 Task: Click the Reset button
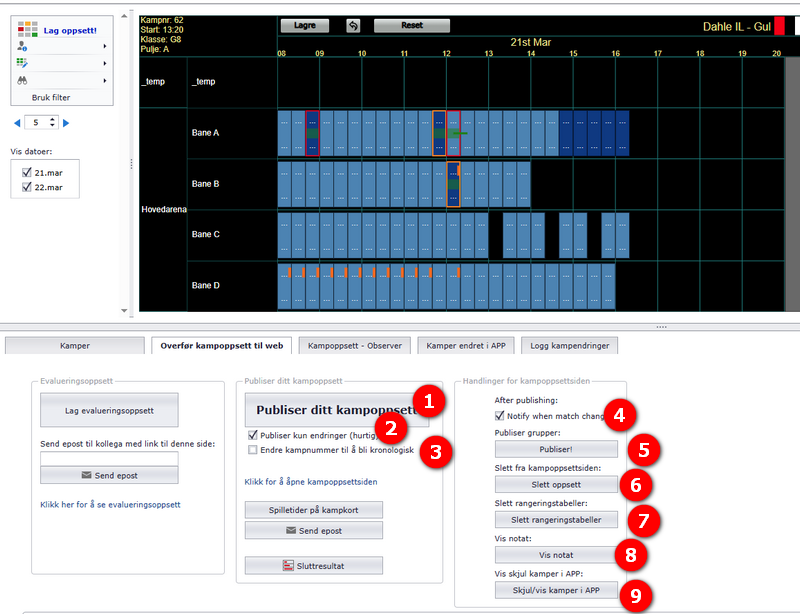[412, 25]
